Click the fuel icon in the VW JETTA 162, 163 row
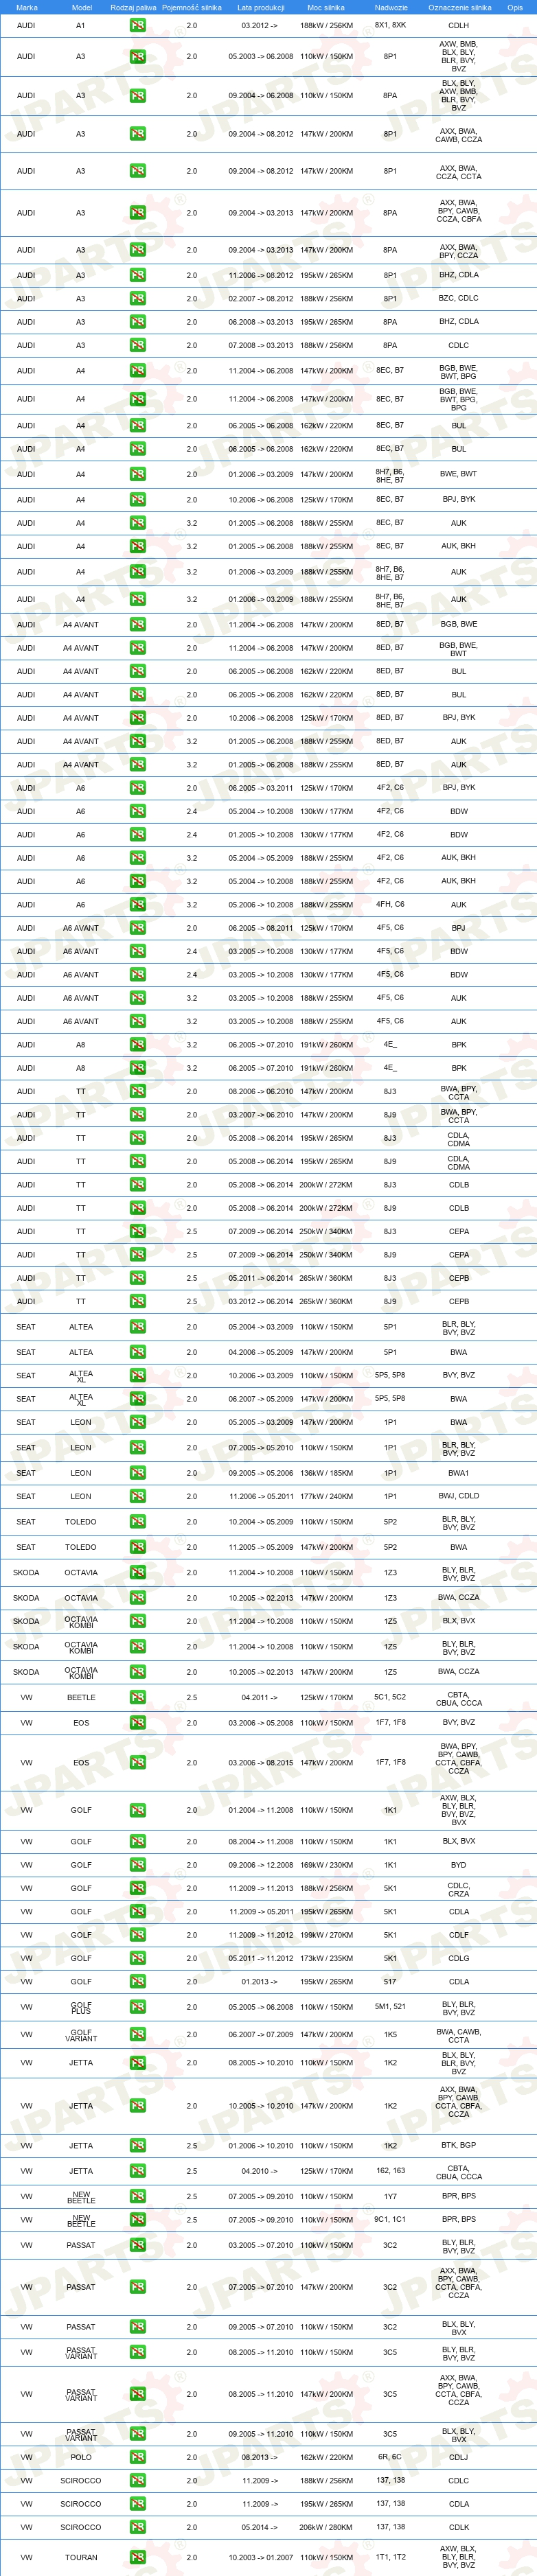 138,2171
